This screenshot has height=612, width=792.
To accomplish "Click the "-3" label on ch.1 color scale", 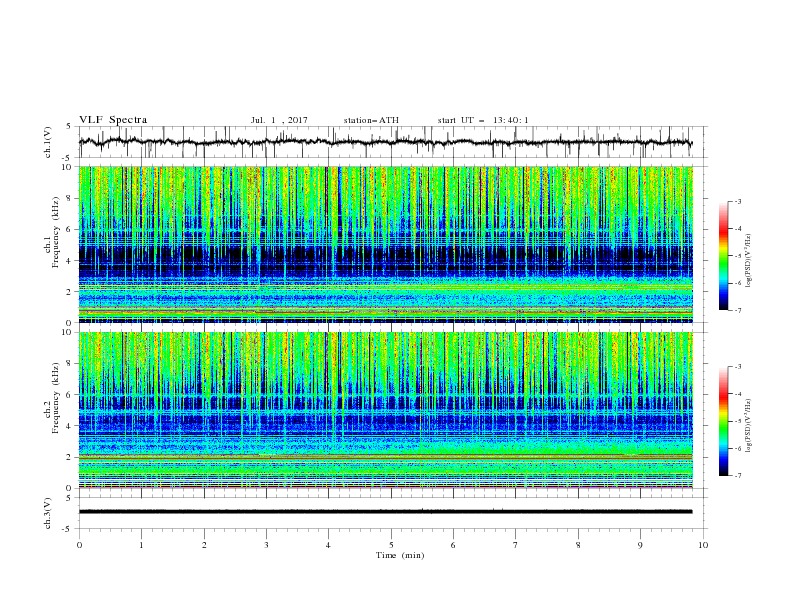I will point(738,201).
